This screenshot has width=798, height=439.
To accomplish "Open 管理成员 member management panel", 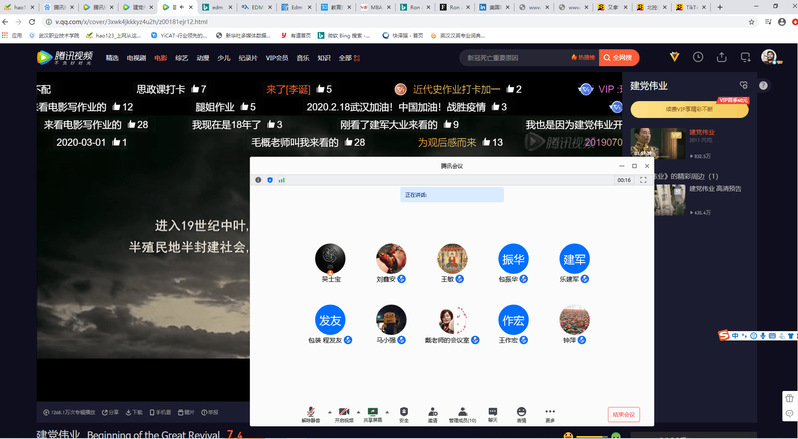I will click(462, 412).
